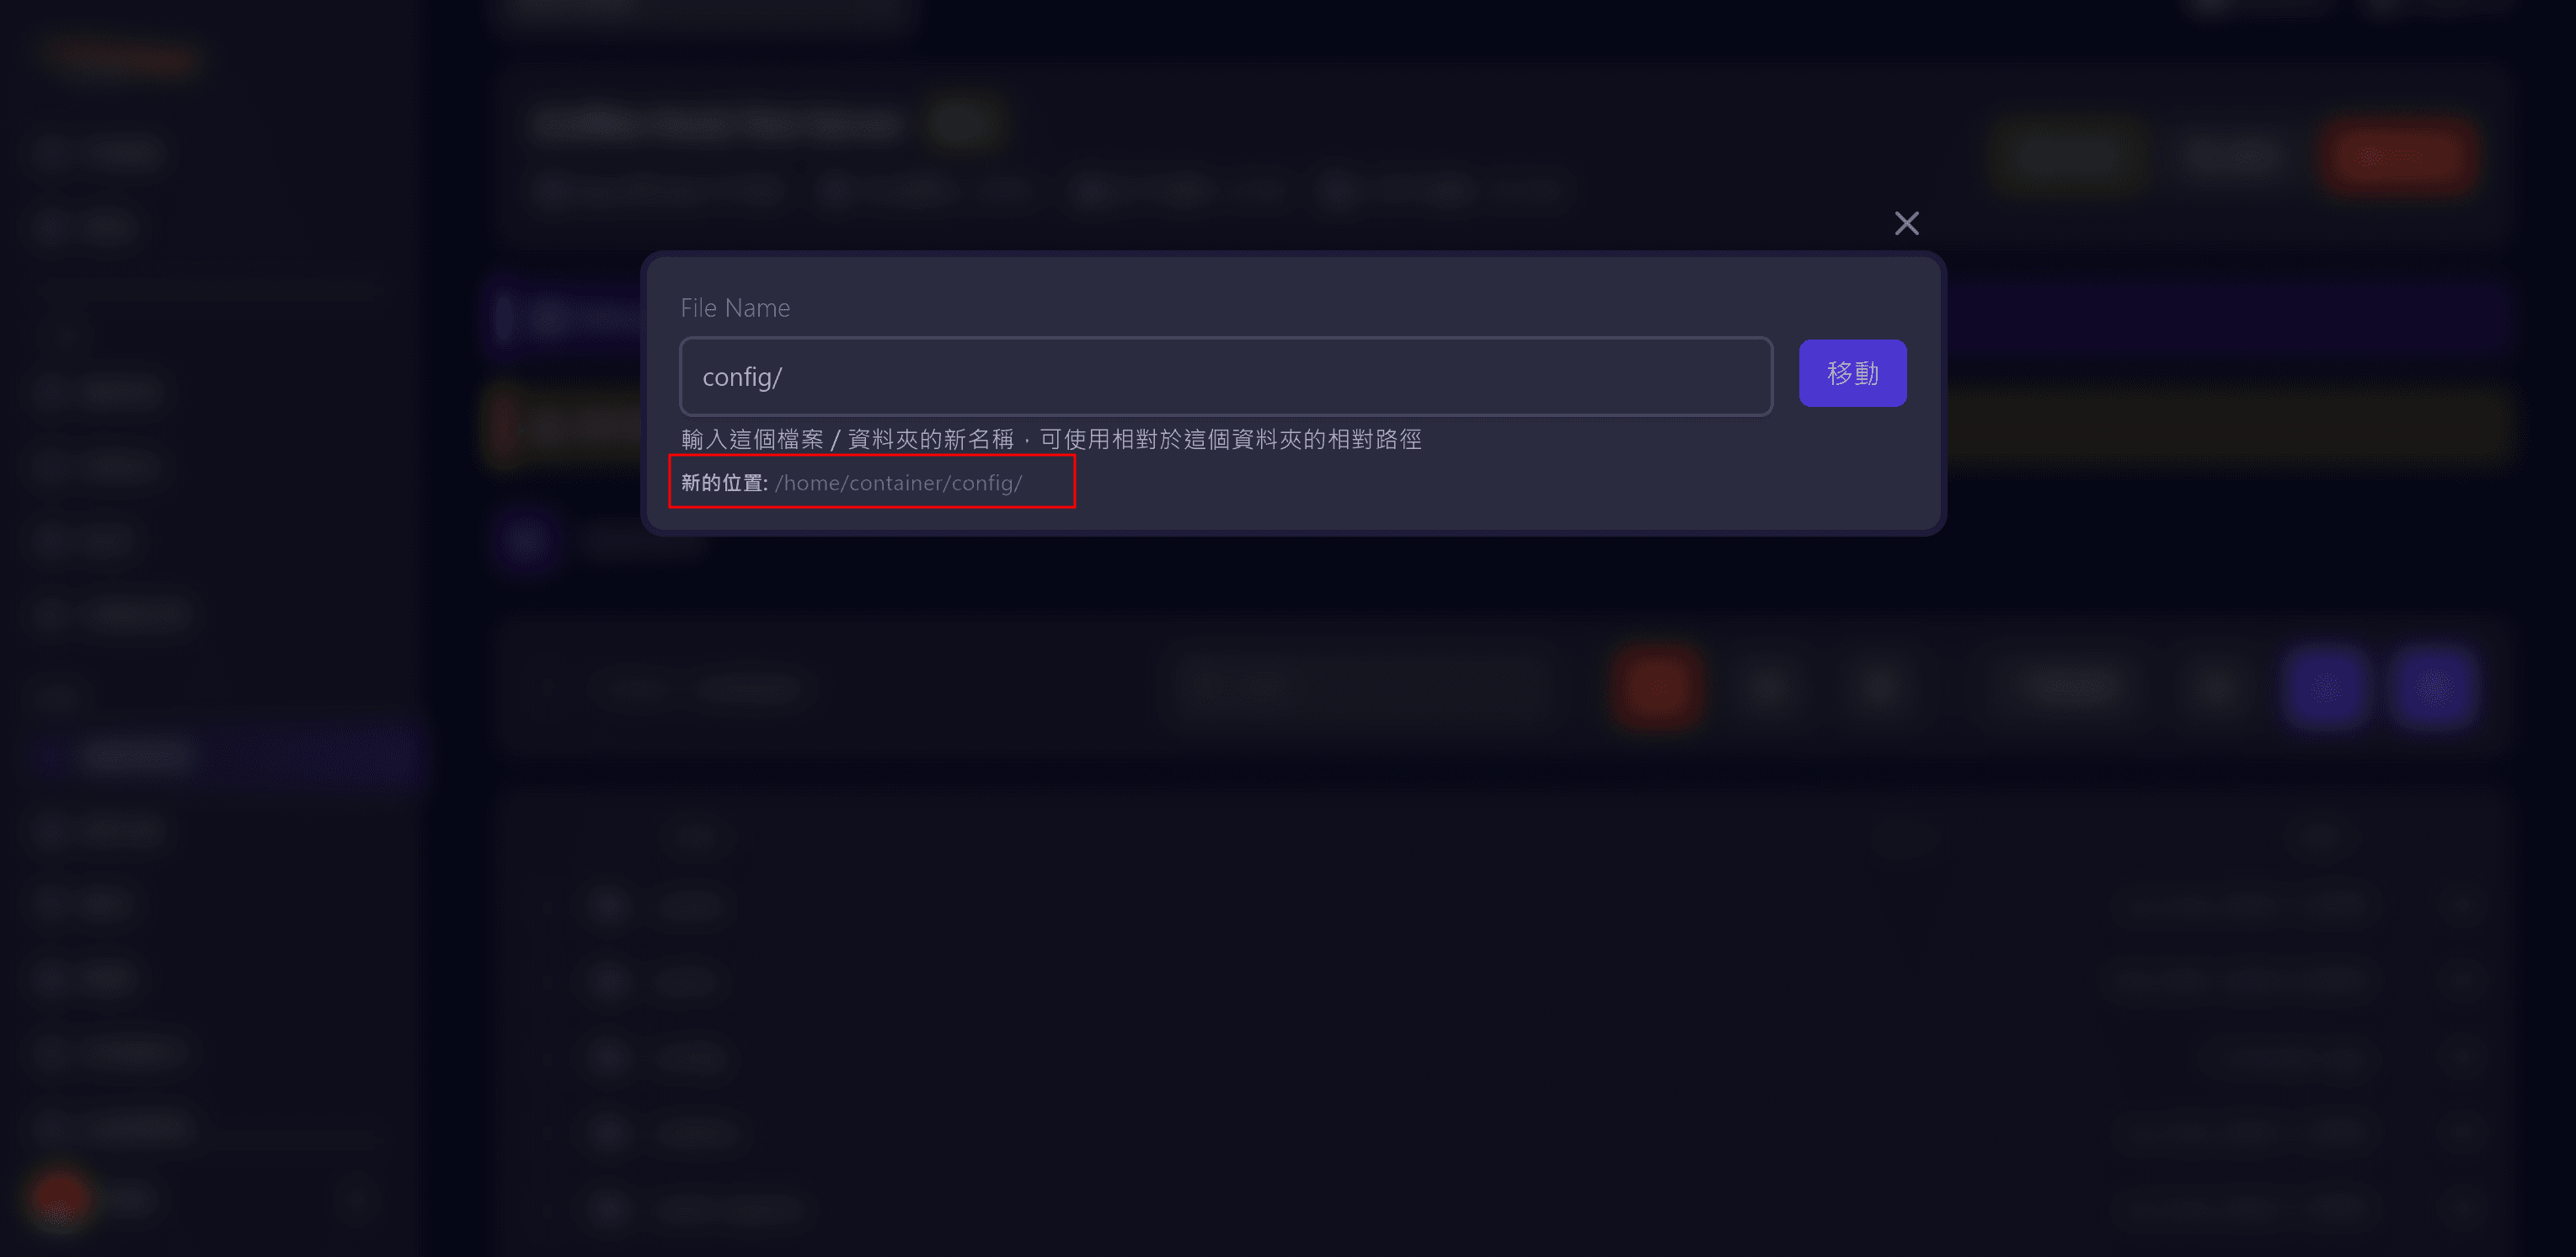Click the File Name label
Screen dimensions: 2576x1257
pos(735,308)
